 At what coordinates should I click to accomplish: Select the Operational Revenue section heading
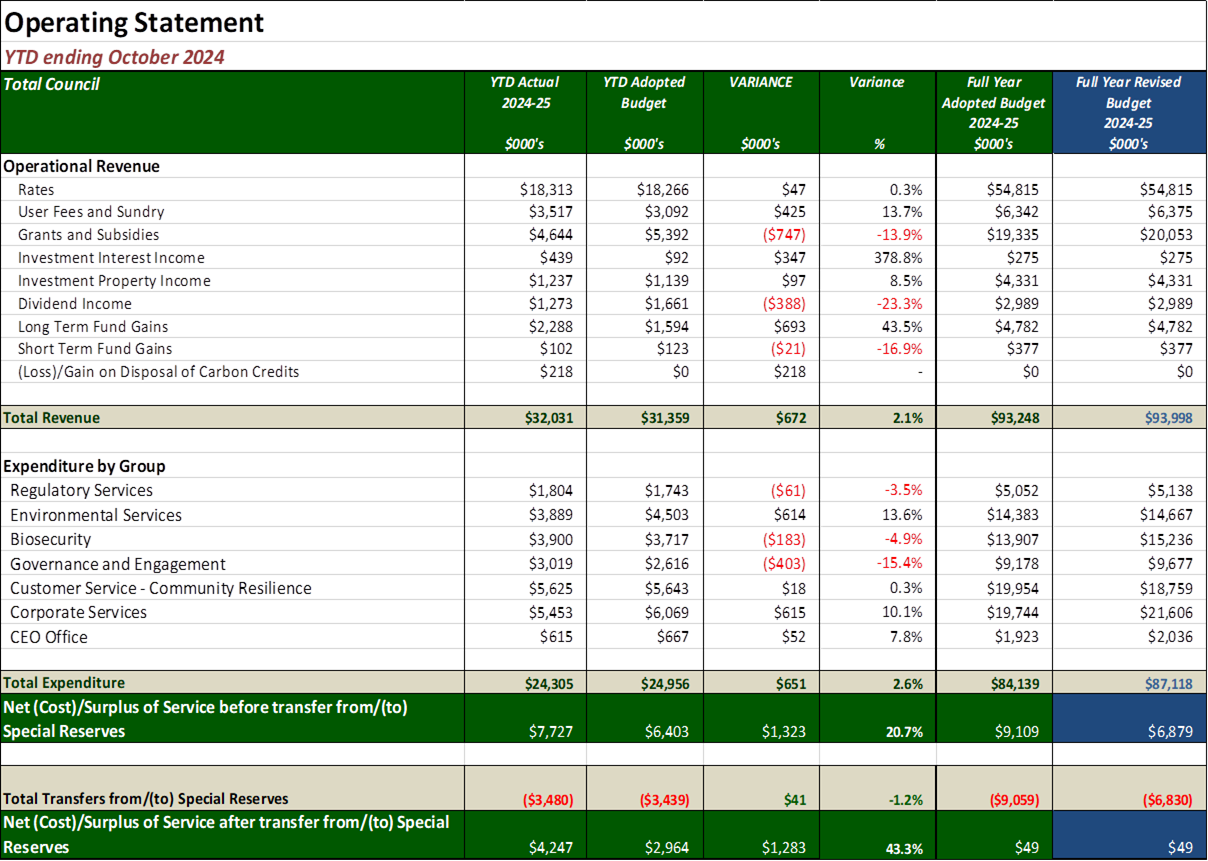click(x=82, y=166)
